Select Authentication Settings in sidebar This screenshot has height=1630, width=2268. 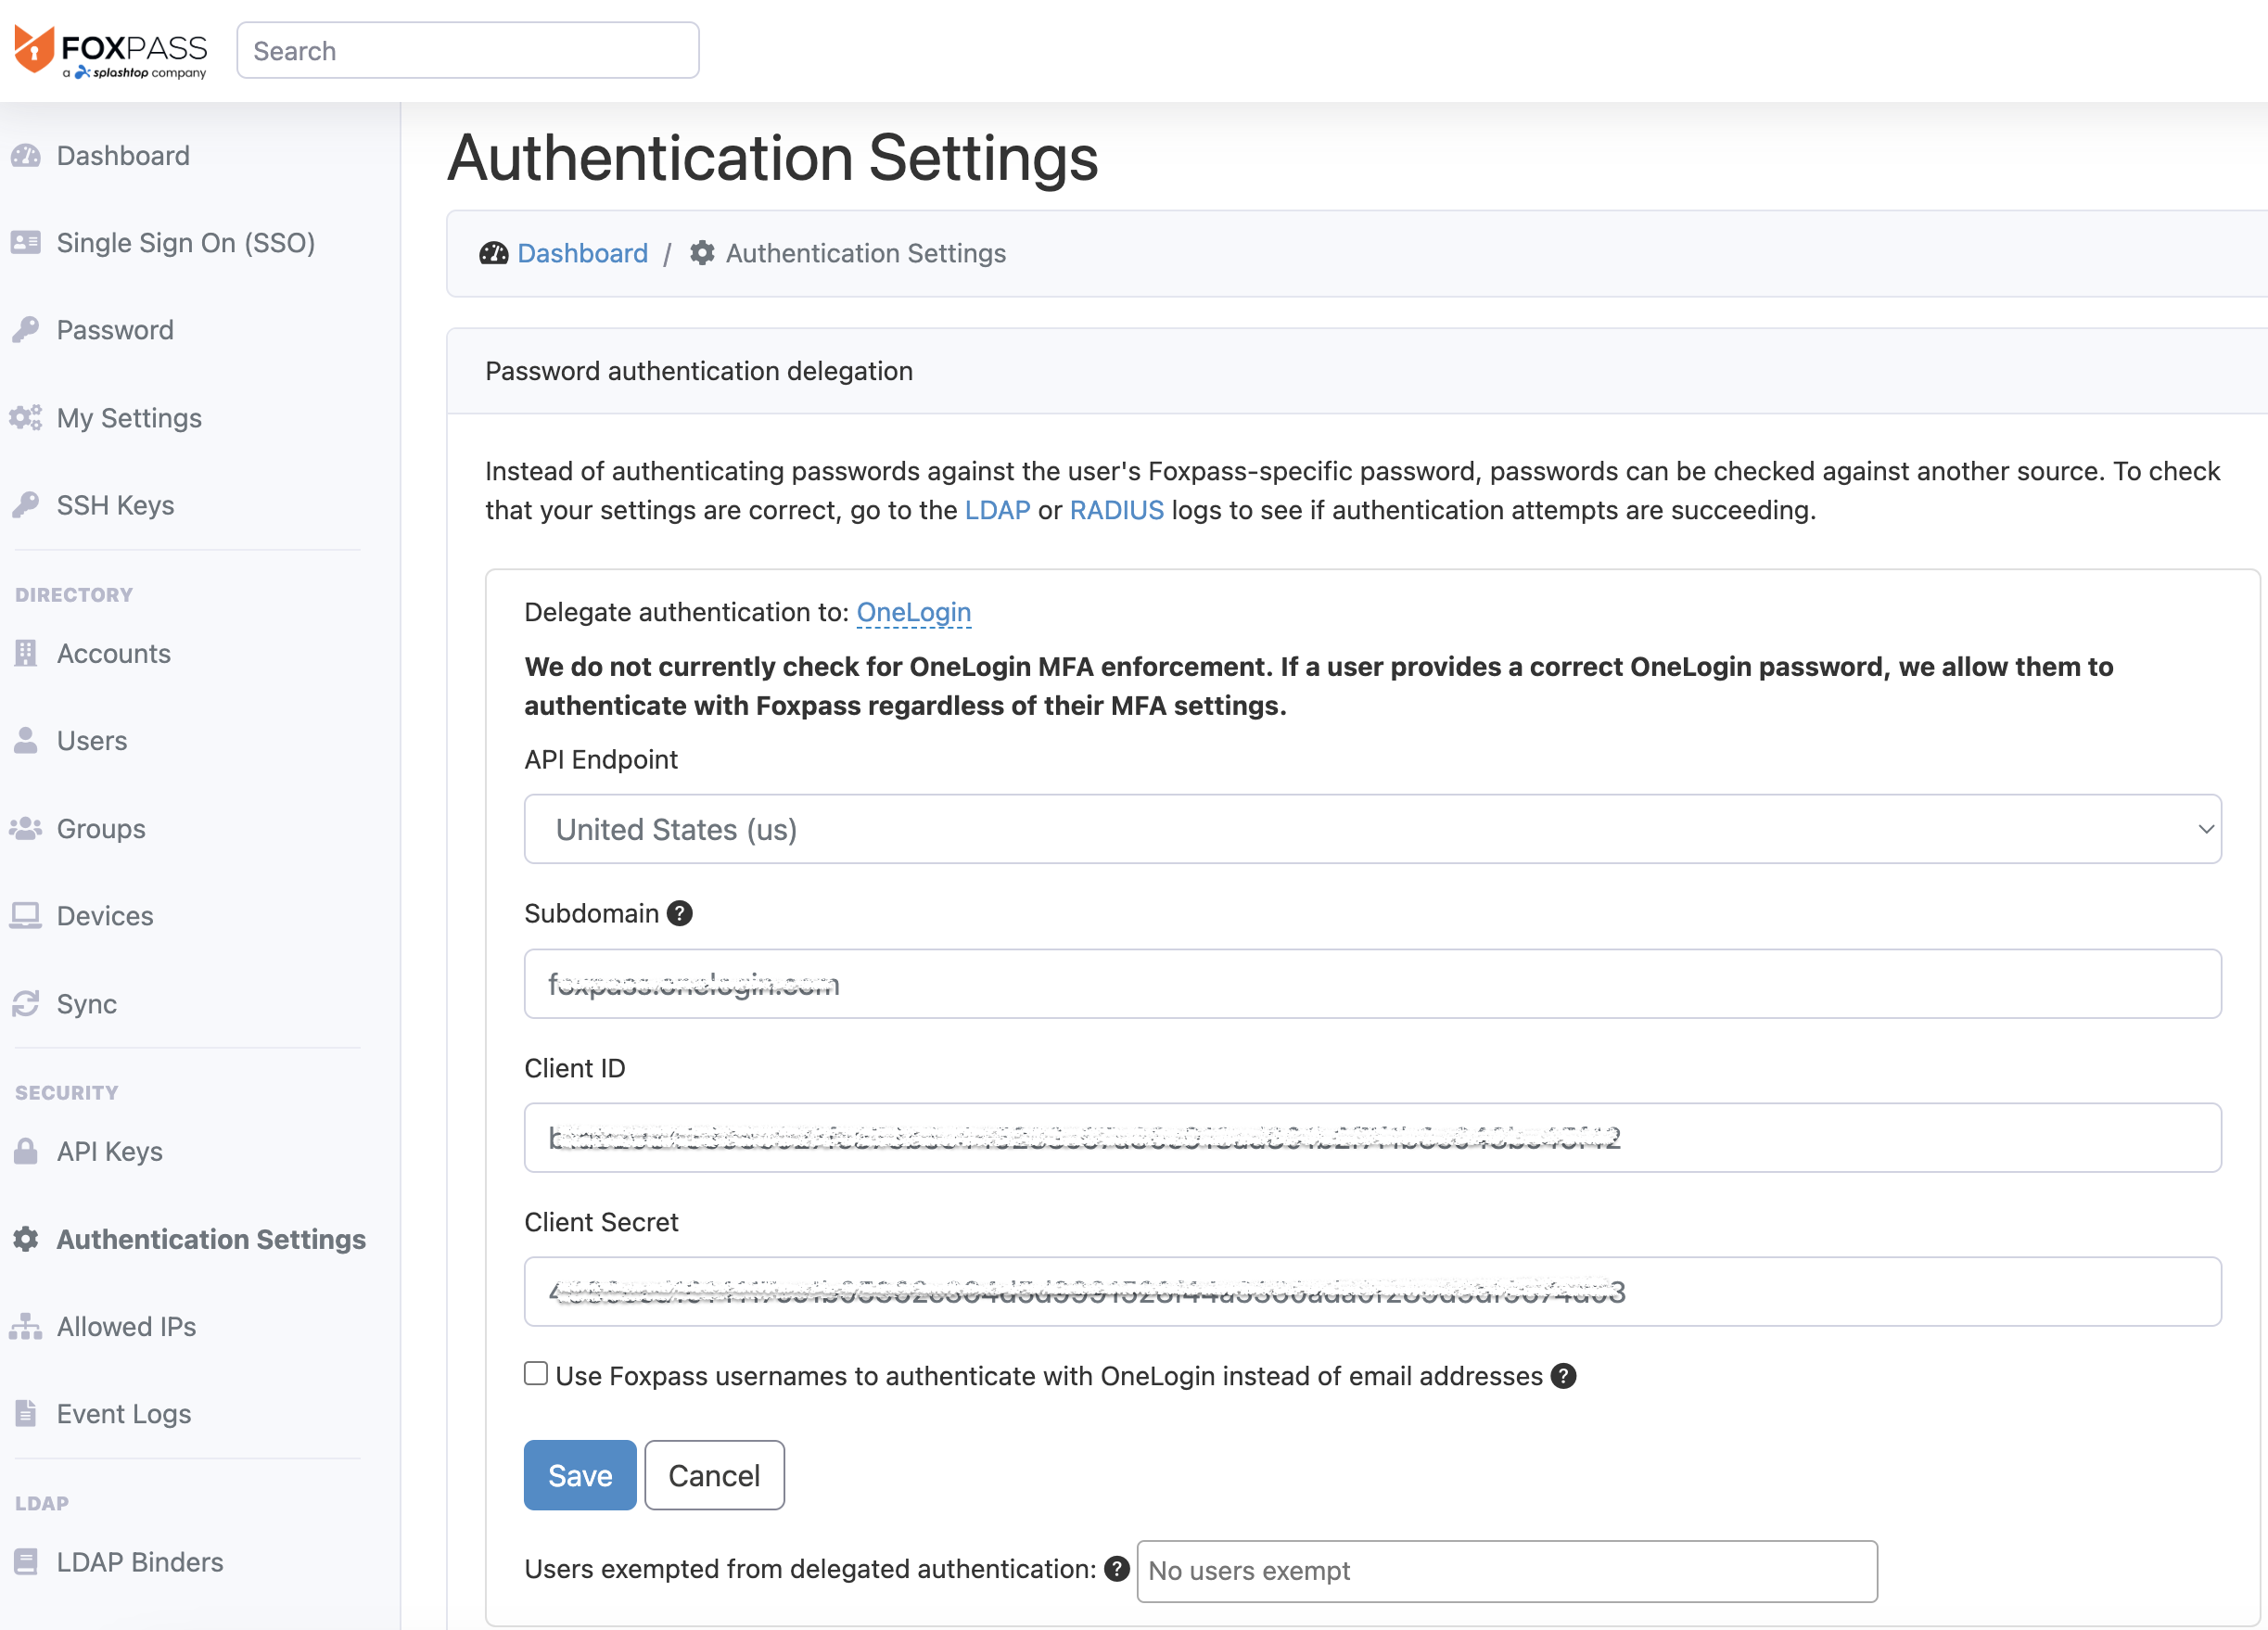(211, 1240)
